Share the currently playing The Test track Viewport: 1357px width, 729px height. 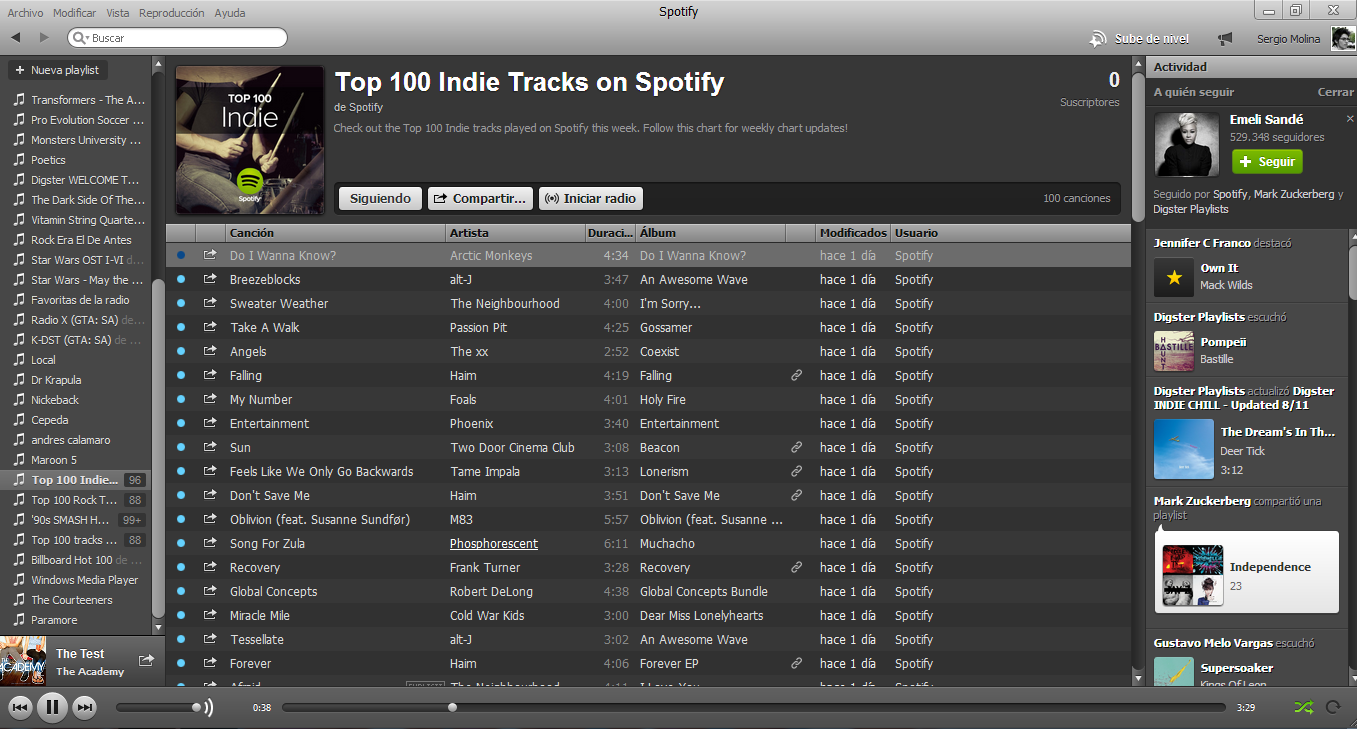pos(146,660)
